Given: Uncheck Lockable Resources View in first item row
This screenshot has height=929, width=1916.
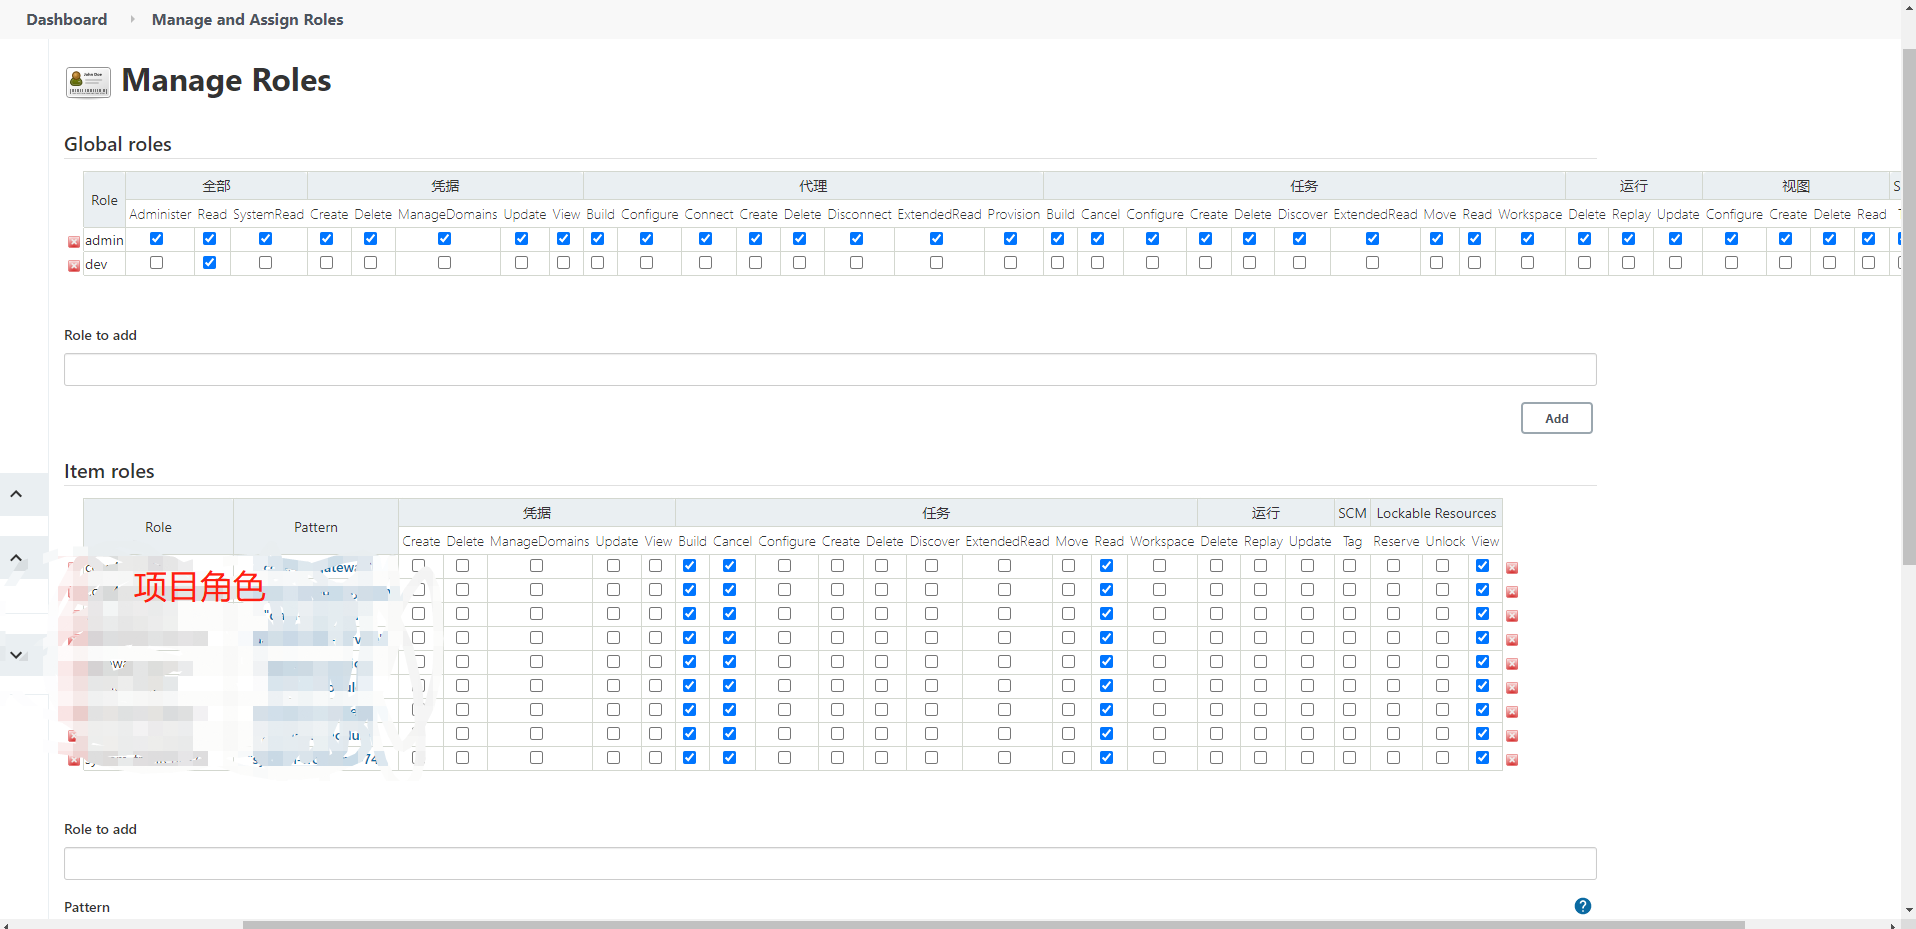Looking at the screenshot, I should tap(1482, 565).
